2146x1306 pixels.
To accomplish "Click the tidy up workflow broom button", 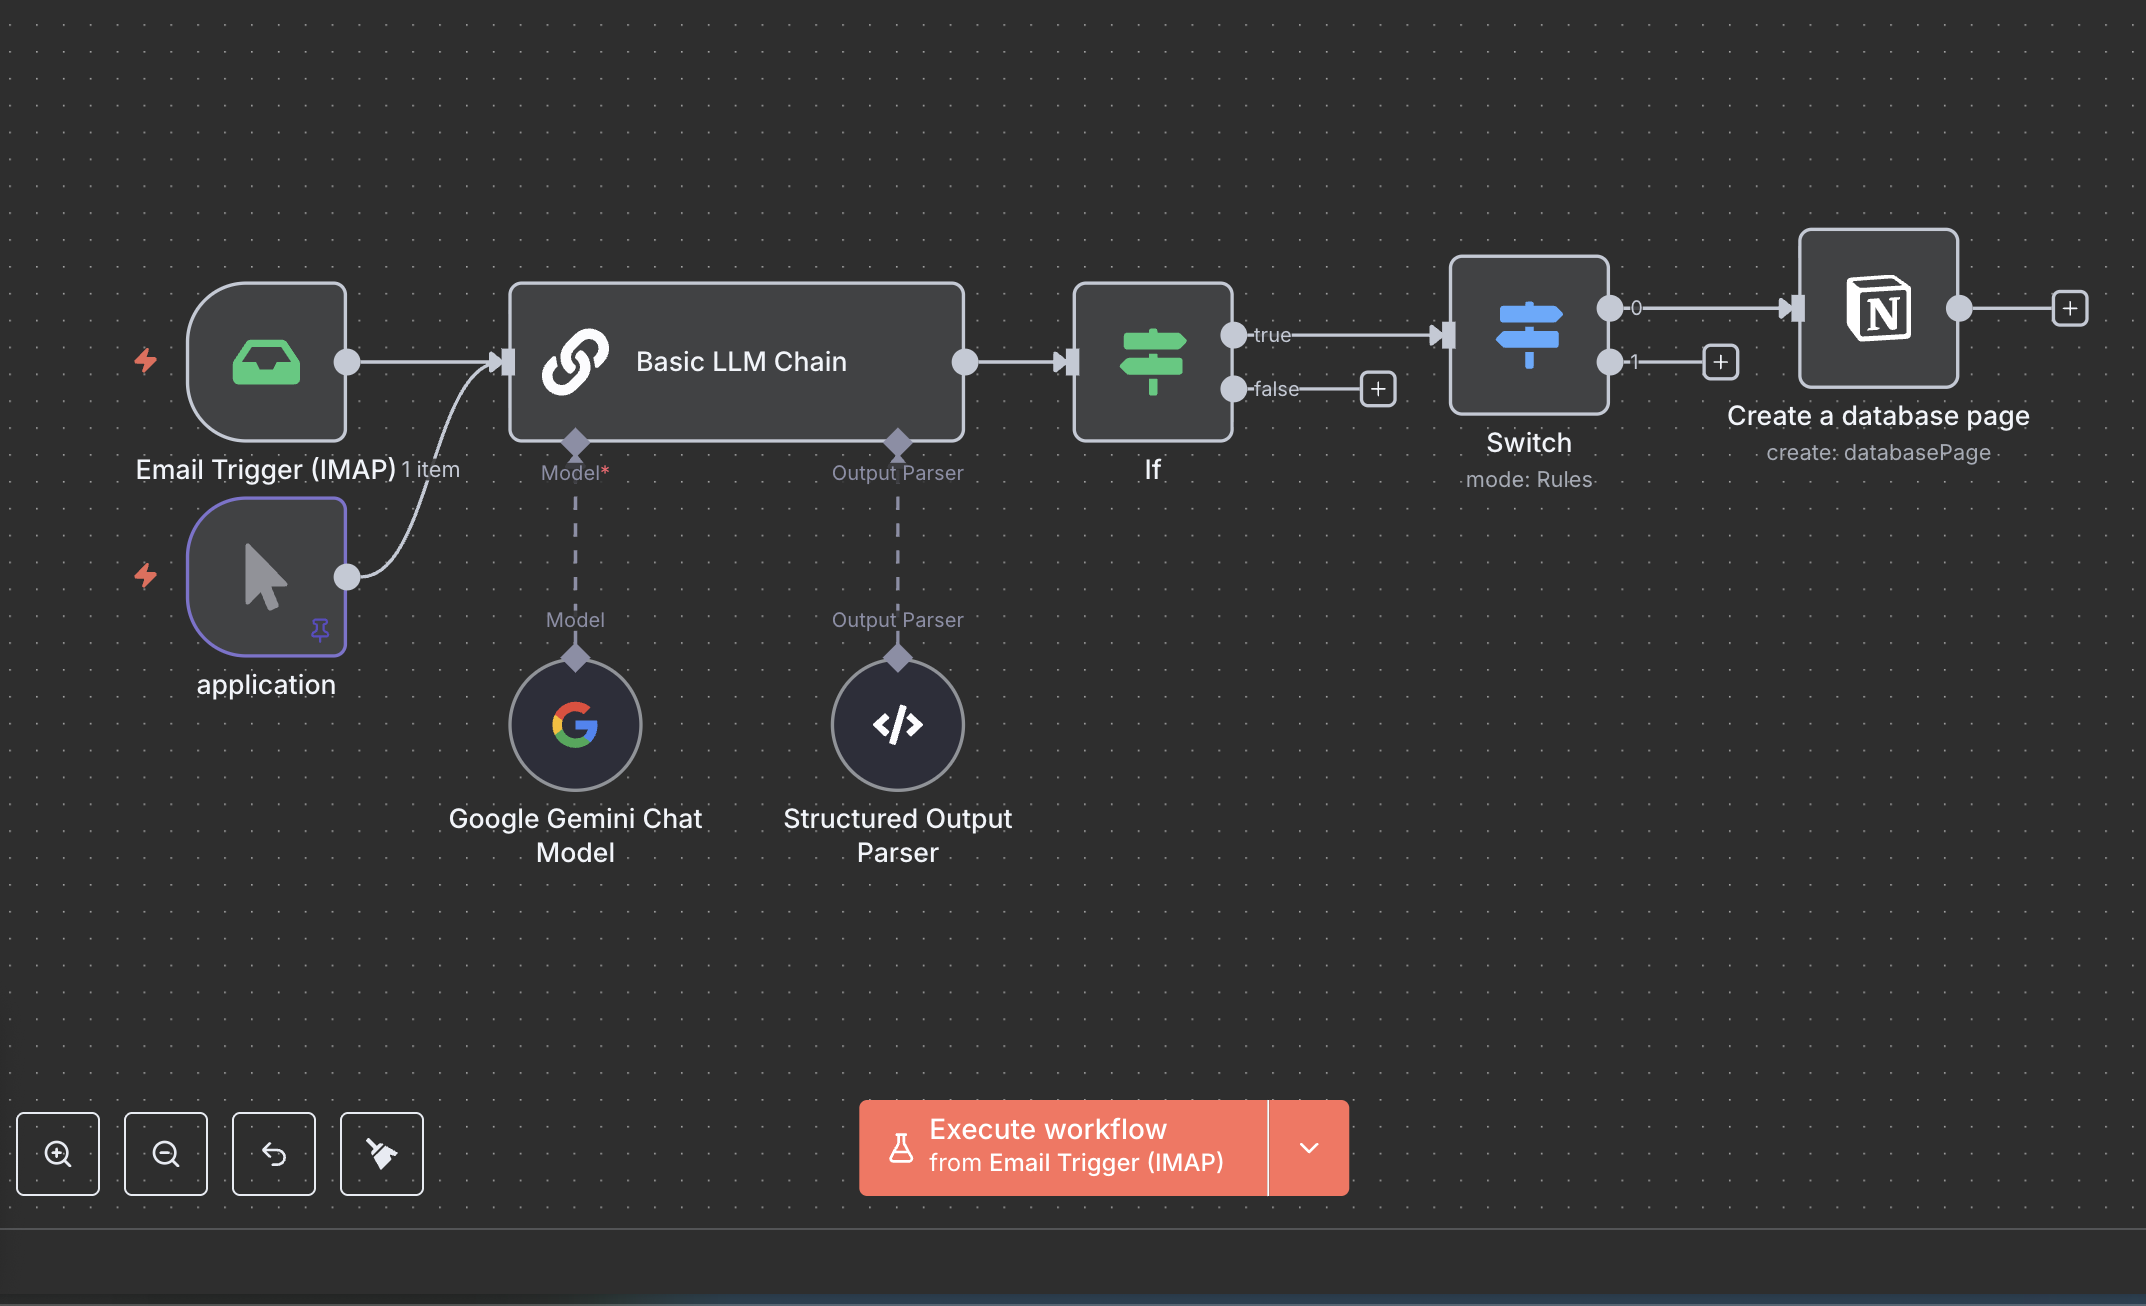I will coord(382,1154).
